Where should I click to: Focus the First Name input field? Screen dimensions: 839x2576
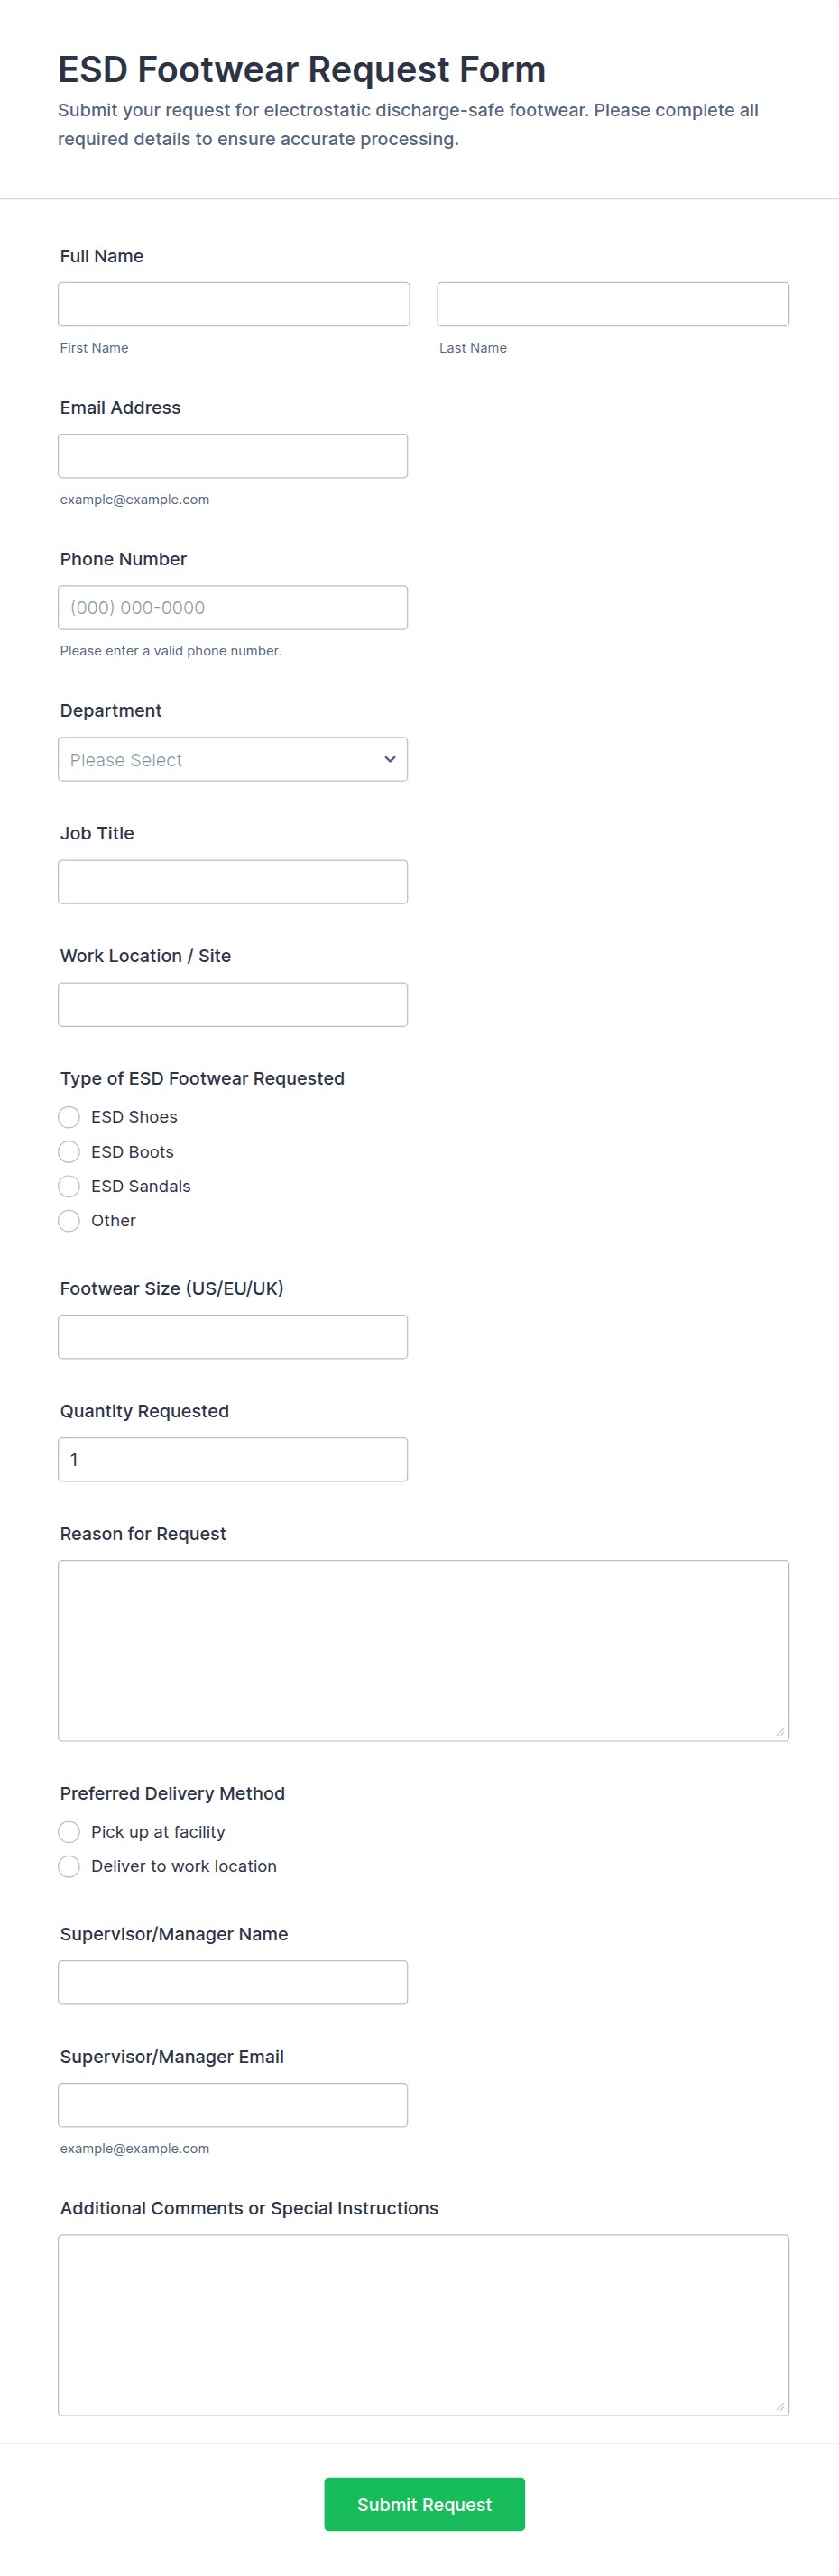point(234,304)
